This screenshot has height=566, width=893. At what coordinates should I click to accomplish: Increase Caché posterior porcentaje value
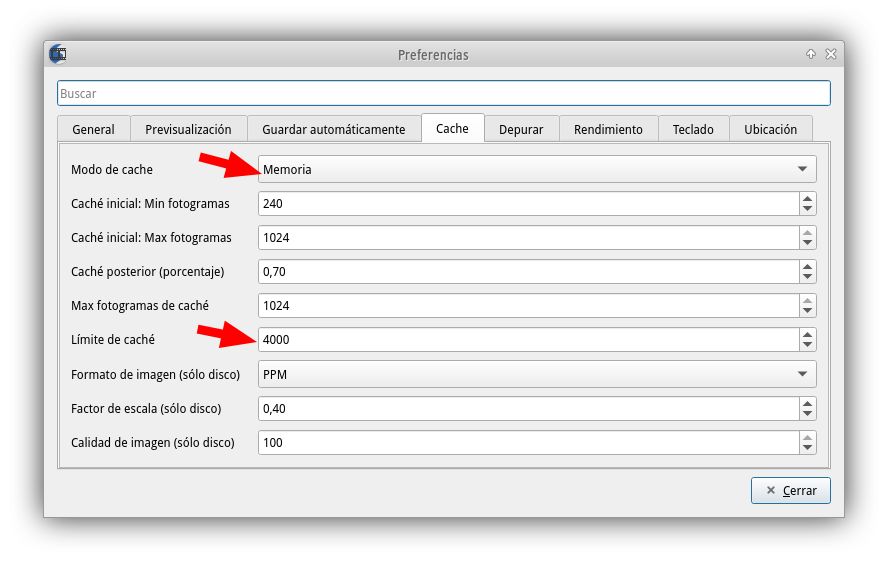pyautogui.click(x=807, y=266)
